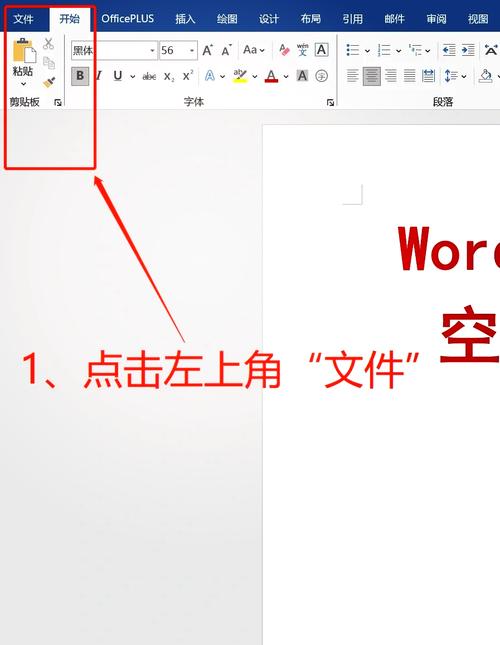Open the font size dropdown showing 56
This screenshot has height=645, width=500.
point(178,51)
